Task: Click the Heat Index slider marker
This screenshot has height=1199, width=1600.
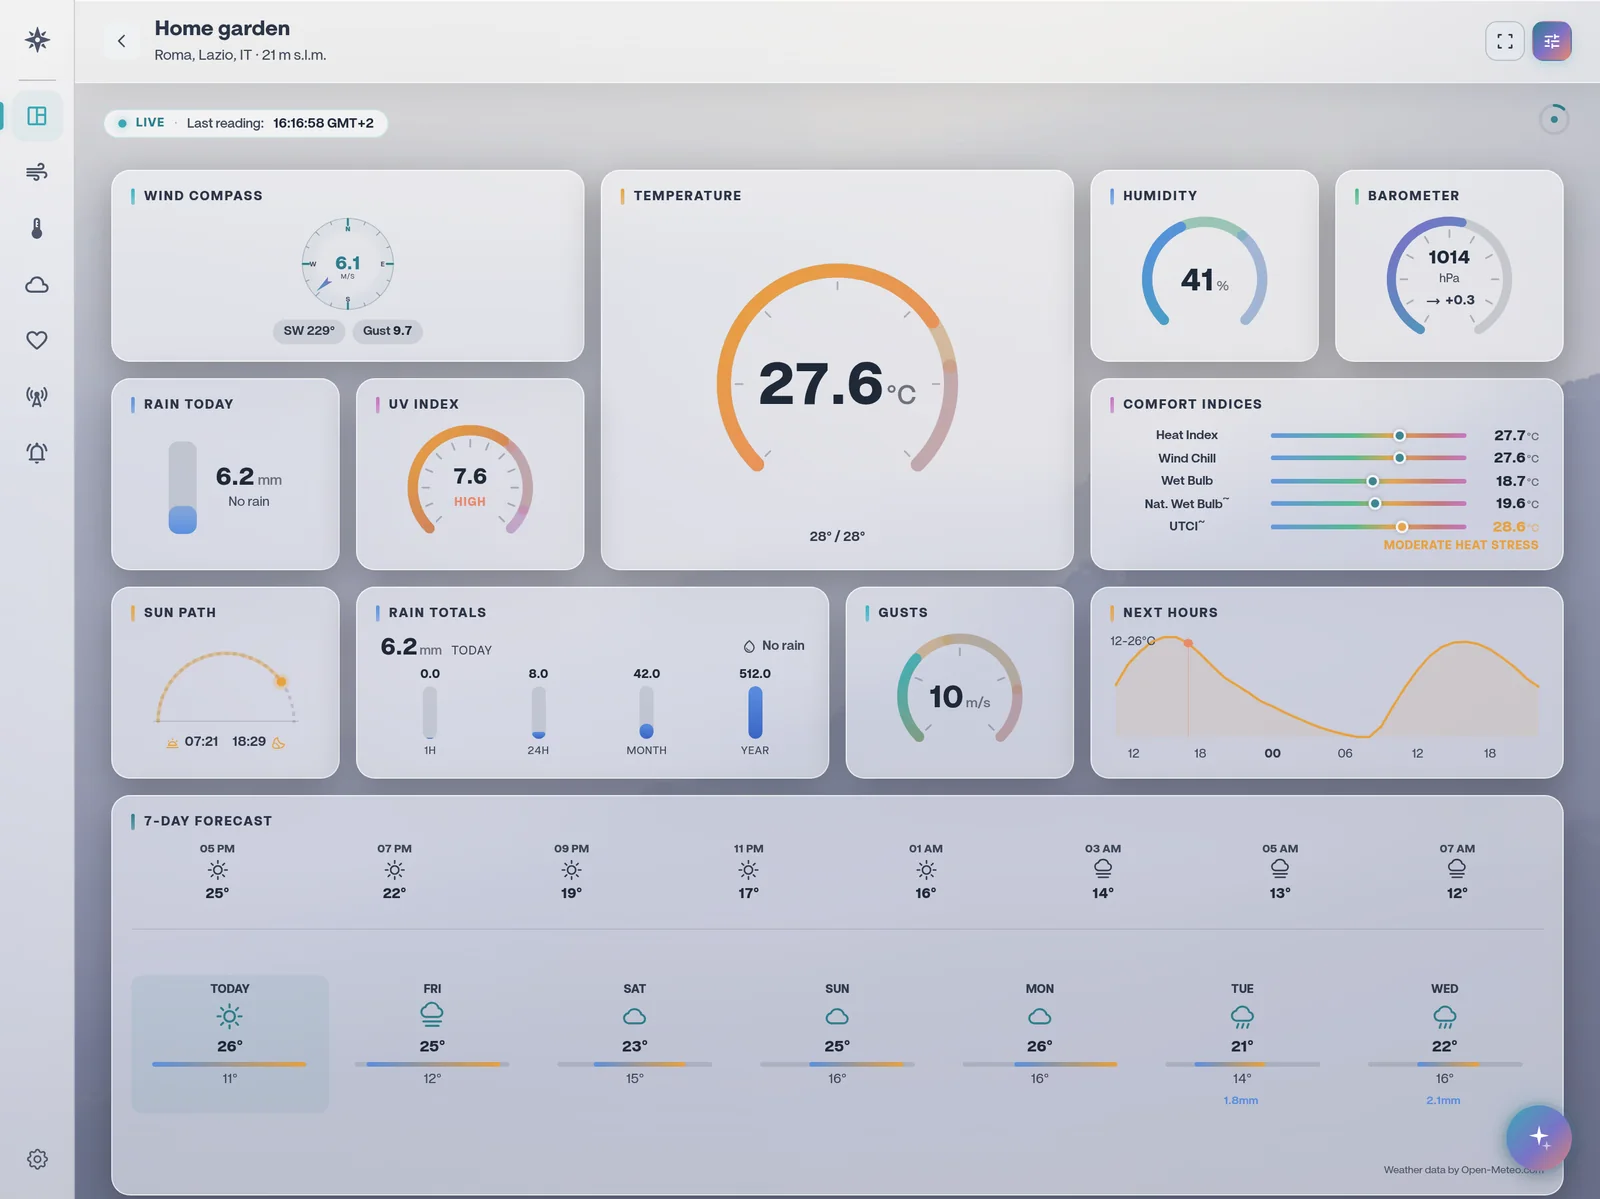Action: click(x=1400, y=435)
